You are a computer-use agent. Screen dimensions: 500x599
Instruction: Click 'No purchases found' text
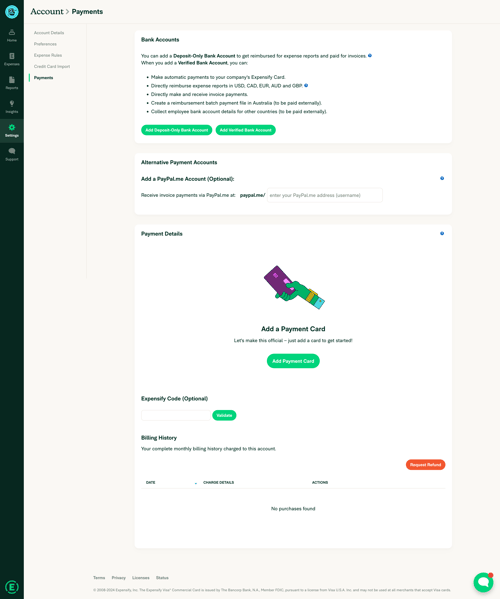point(293,509)
